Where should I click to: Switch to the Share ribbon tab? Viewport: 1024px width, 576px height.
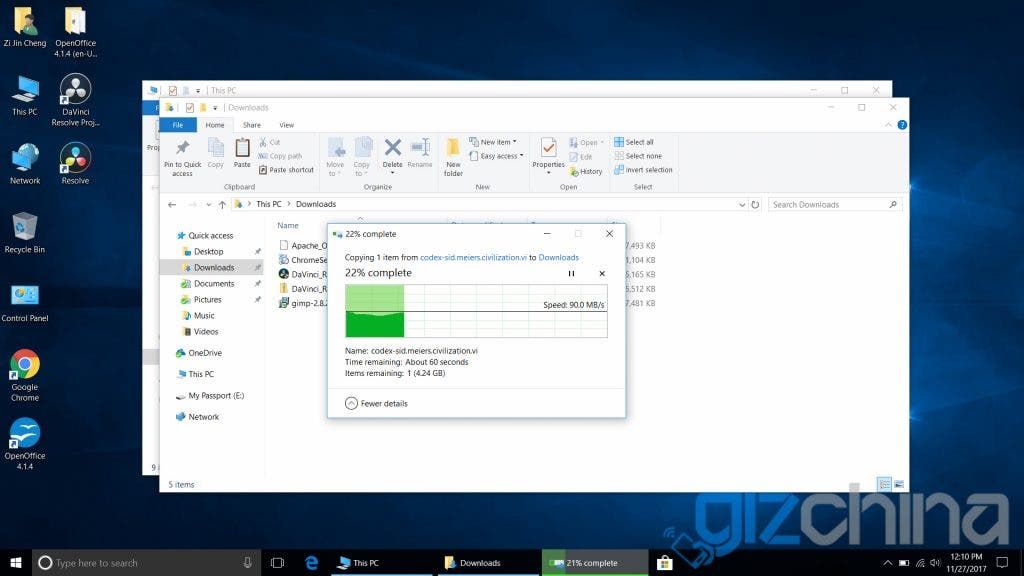251,125
